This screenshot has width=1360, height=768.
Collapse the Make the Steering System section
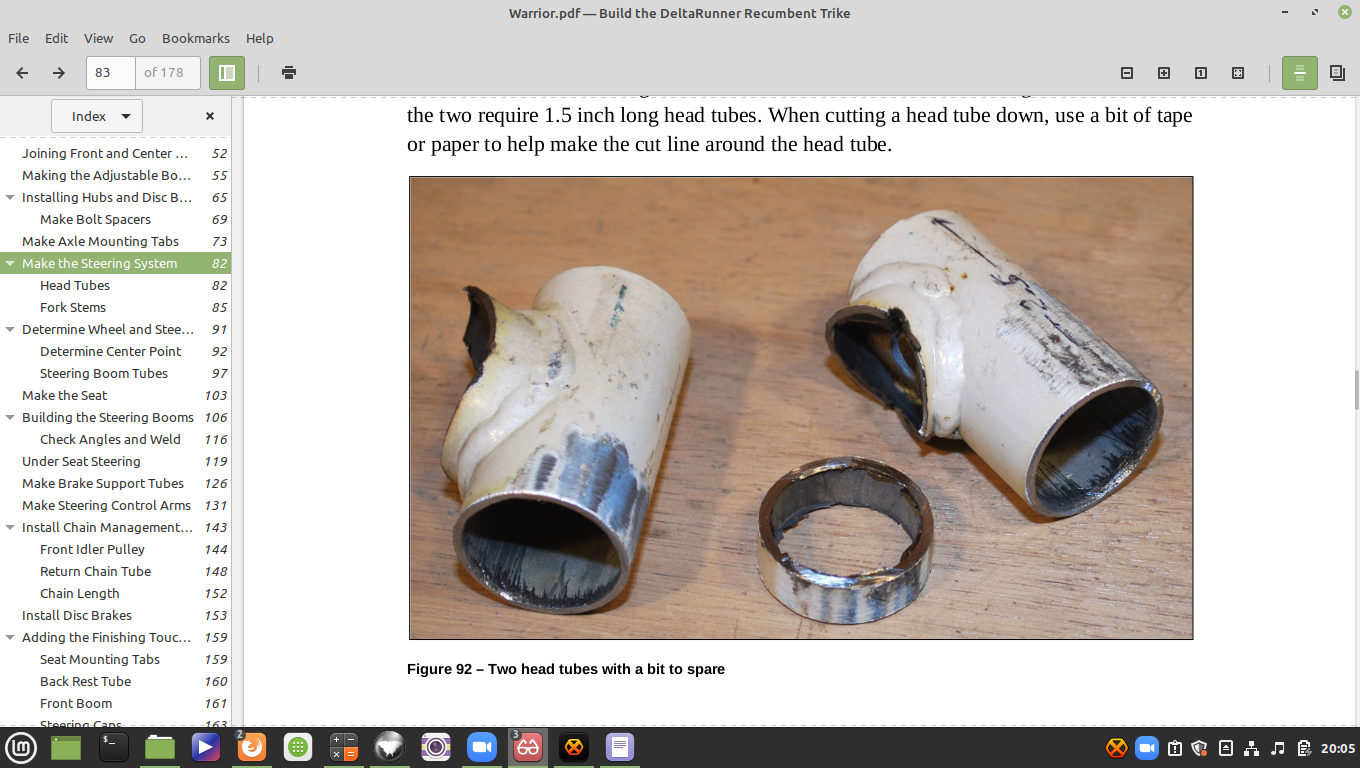[x=10, y=264]
